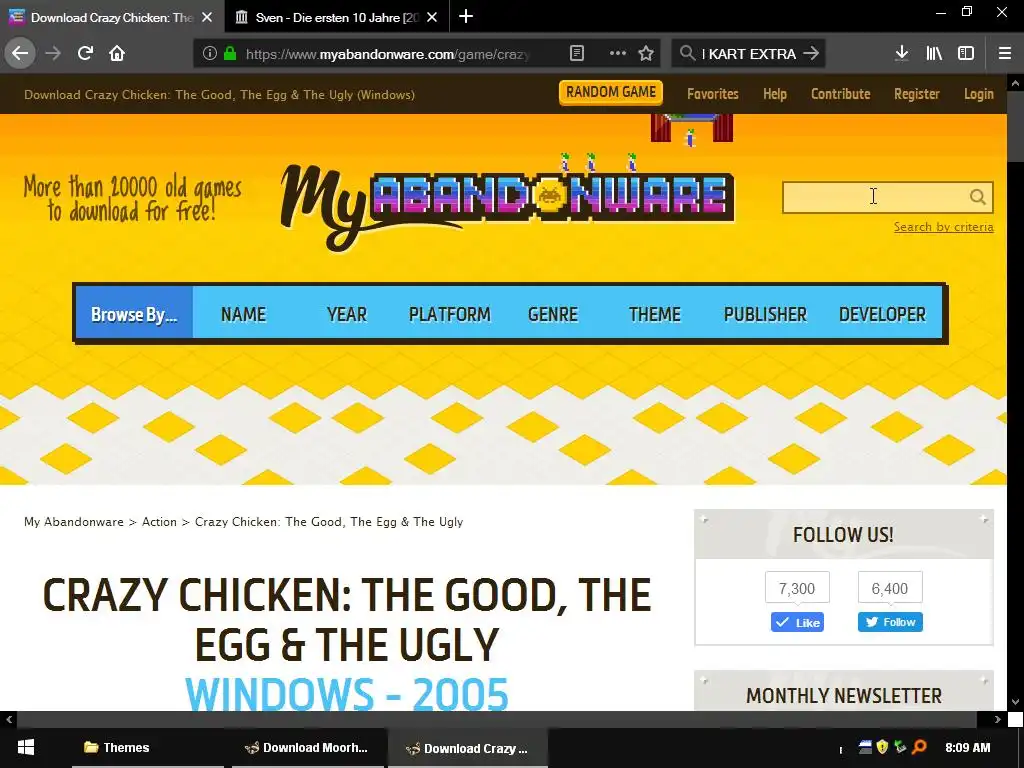Toggle reader view icon in address bar
The image size is (1024, 768).
[577, 54]
